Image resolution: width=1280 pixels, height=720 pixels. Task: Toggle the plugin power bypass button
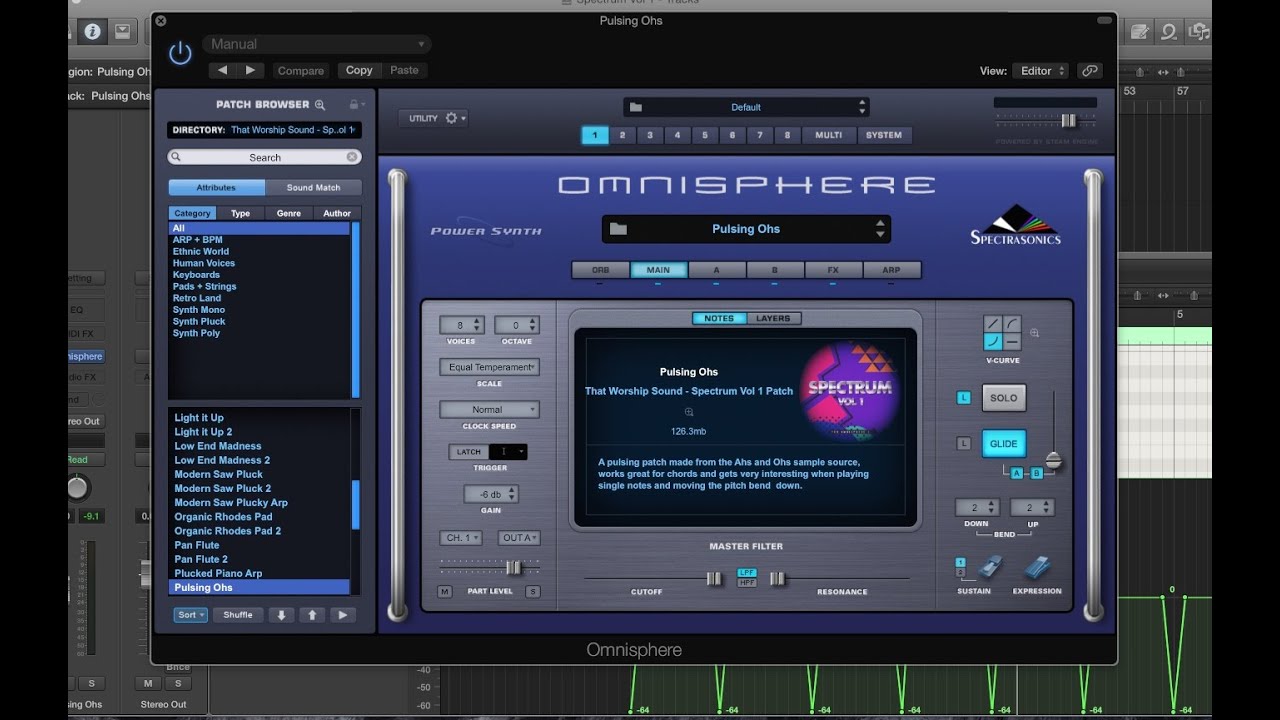(180, 53)
